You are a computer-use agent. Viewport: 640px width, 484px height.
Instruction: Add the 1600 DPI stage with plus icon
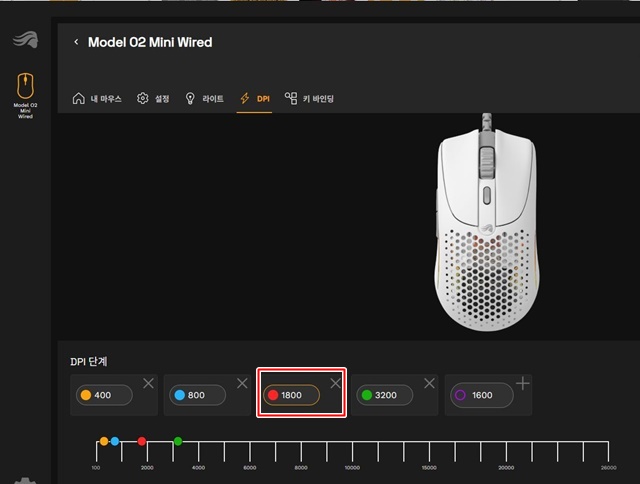point(523,384)
